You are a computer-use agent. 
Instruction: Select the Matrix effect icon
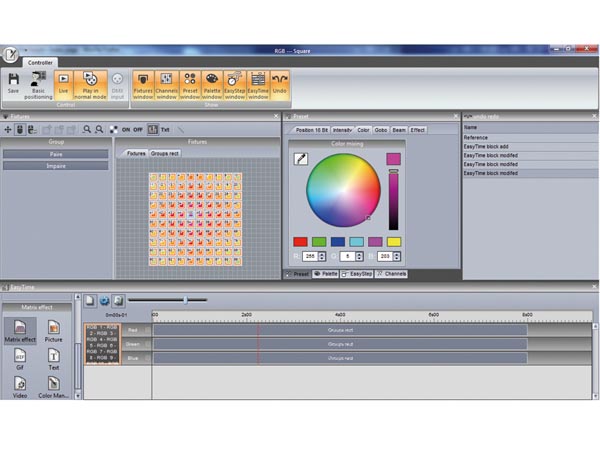tap(20, 331)
